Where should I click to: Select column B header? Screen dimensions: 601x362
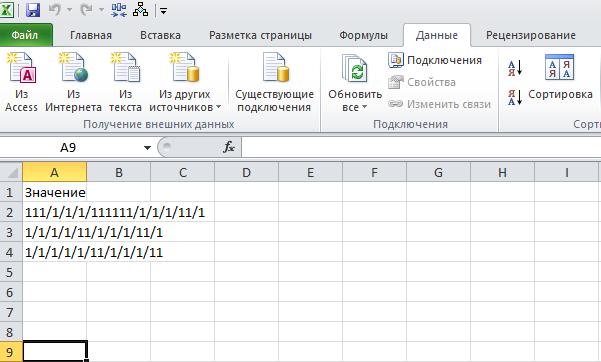tap(119, 172)
